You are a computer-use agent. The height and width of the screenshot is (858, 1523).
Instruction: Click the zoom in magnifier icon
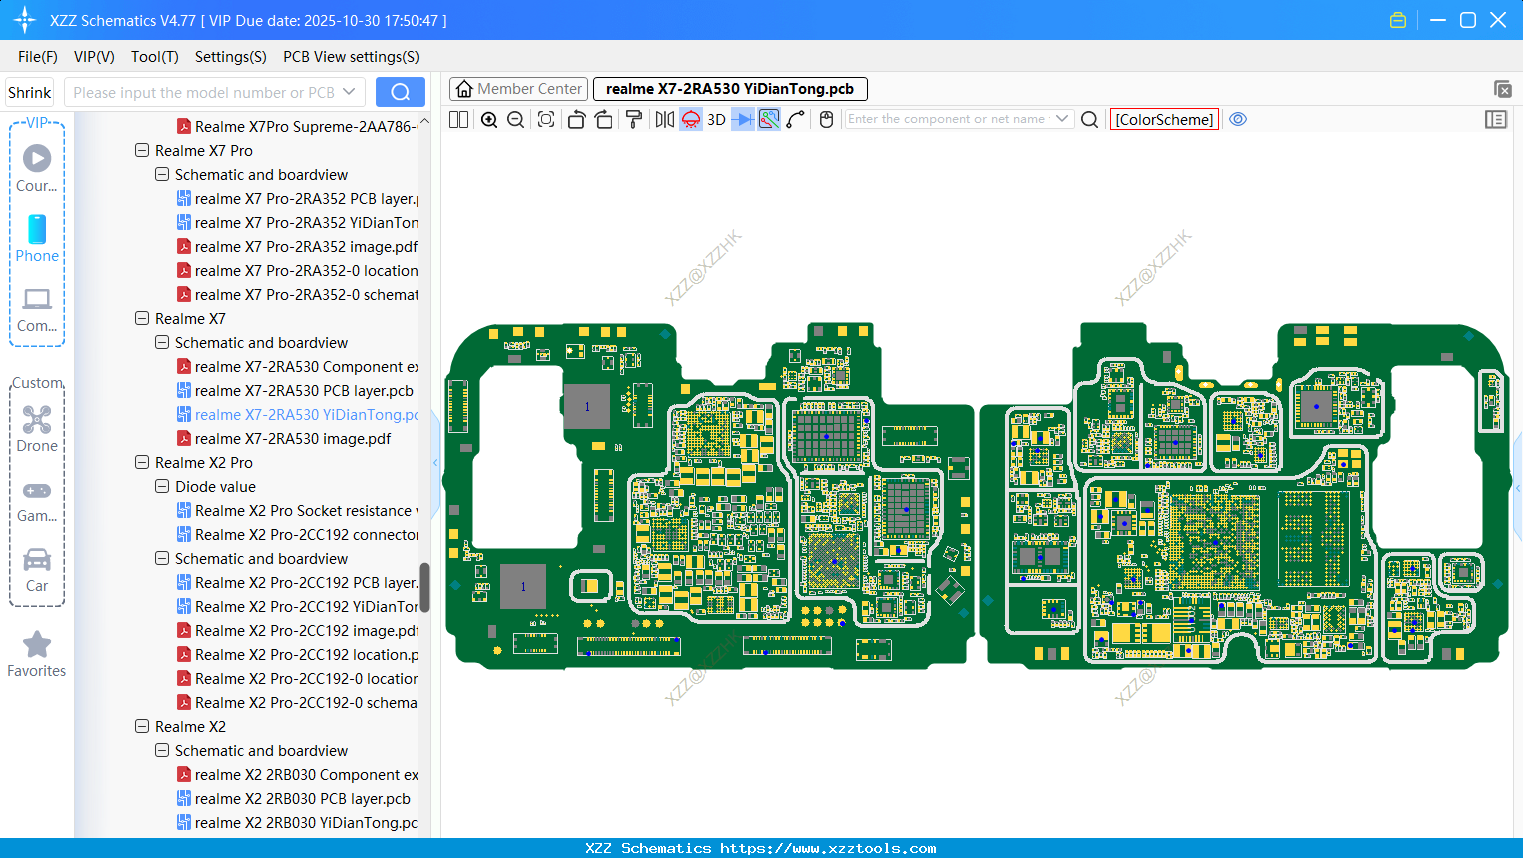point(489,120)
